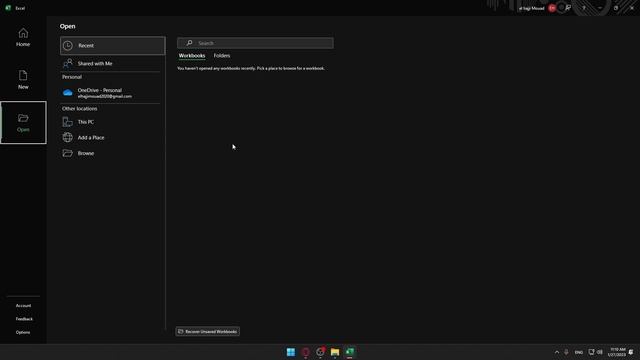Open the New workbook page
Screen dimensions: 640x360
[x=23, y=80]
